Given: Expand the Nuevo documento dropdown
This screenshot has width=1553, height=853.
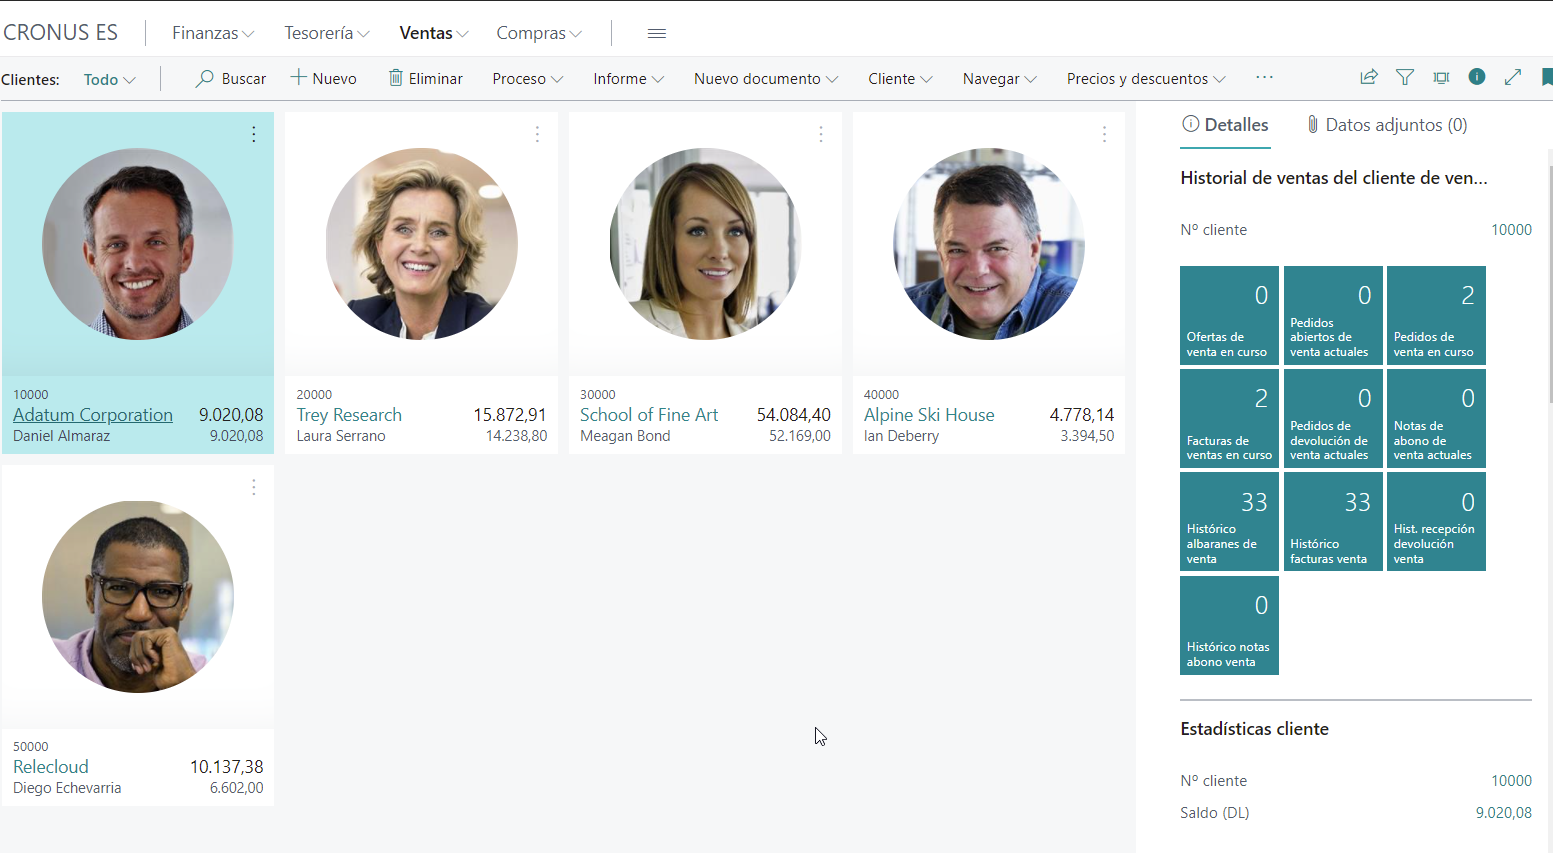Looking at the screenshot, I should 767,78.
